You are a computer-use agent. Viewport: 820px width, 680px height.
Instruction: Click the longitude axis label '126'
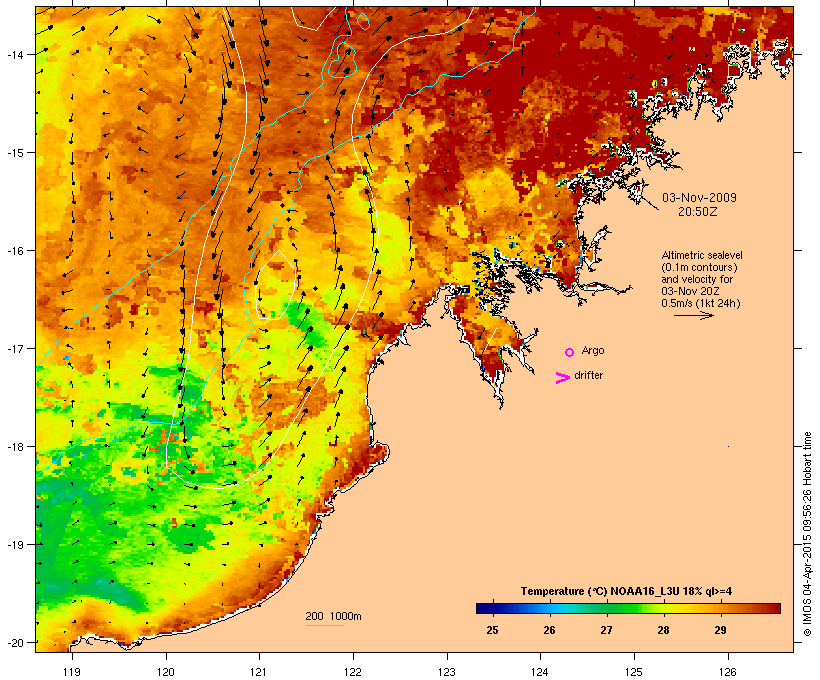(728, 672)
